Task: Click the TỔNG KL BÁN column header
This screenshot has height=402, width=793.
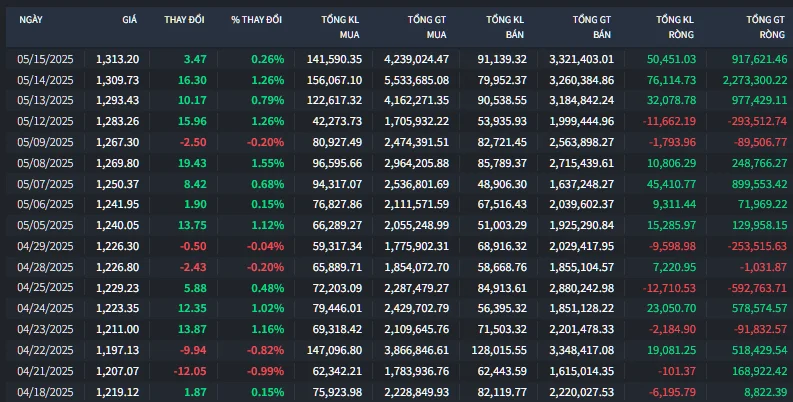Action: pos(505,27)
